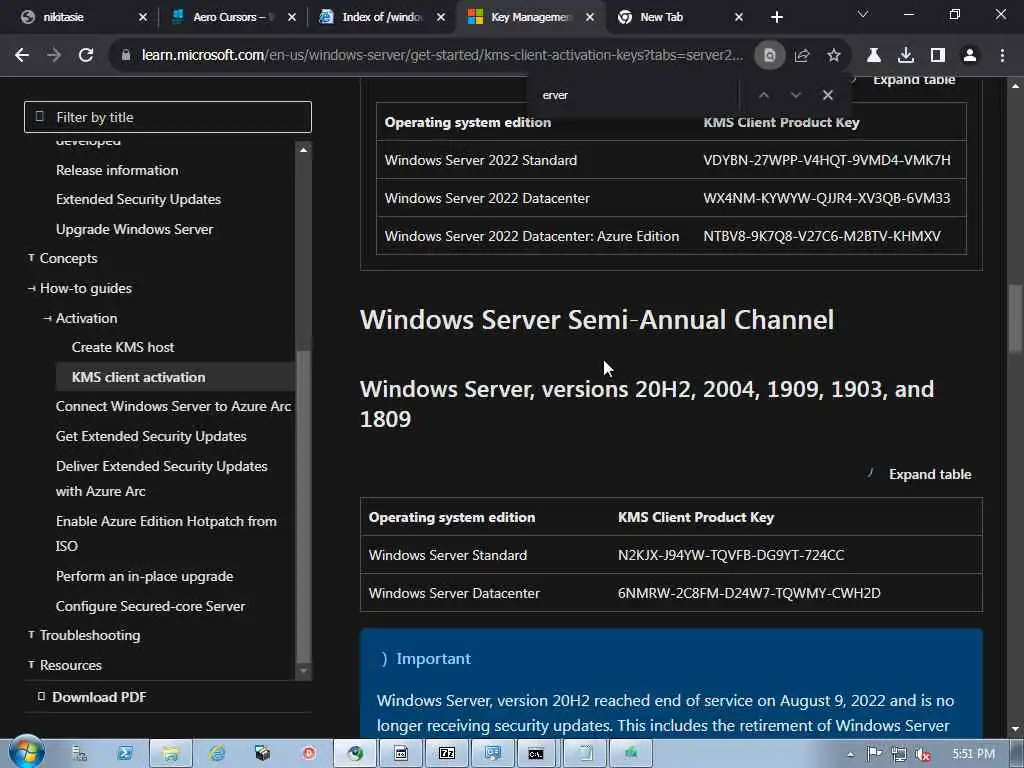This screenshot has height=768, width=1024.
Task: Reload the current page
Action: (86, 56)
